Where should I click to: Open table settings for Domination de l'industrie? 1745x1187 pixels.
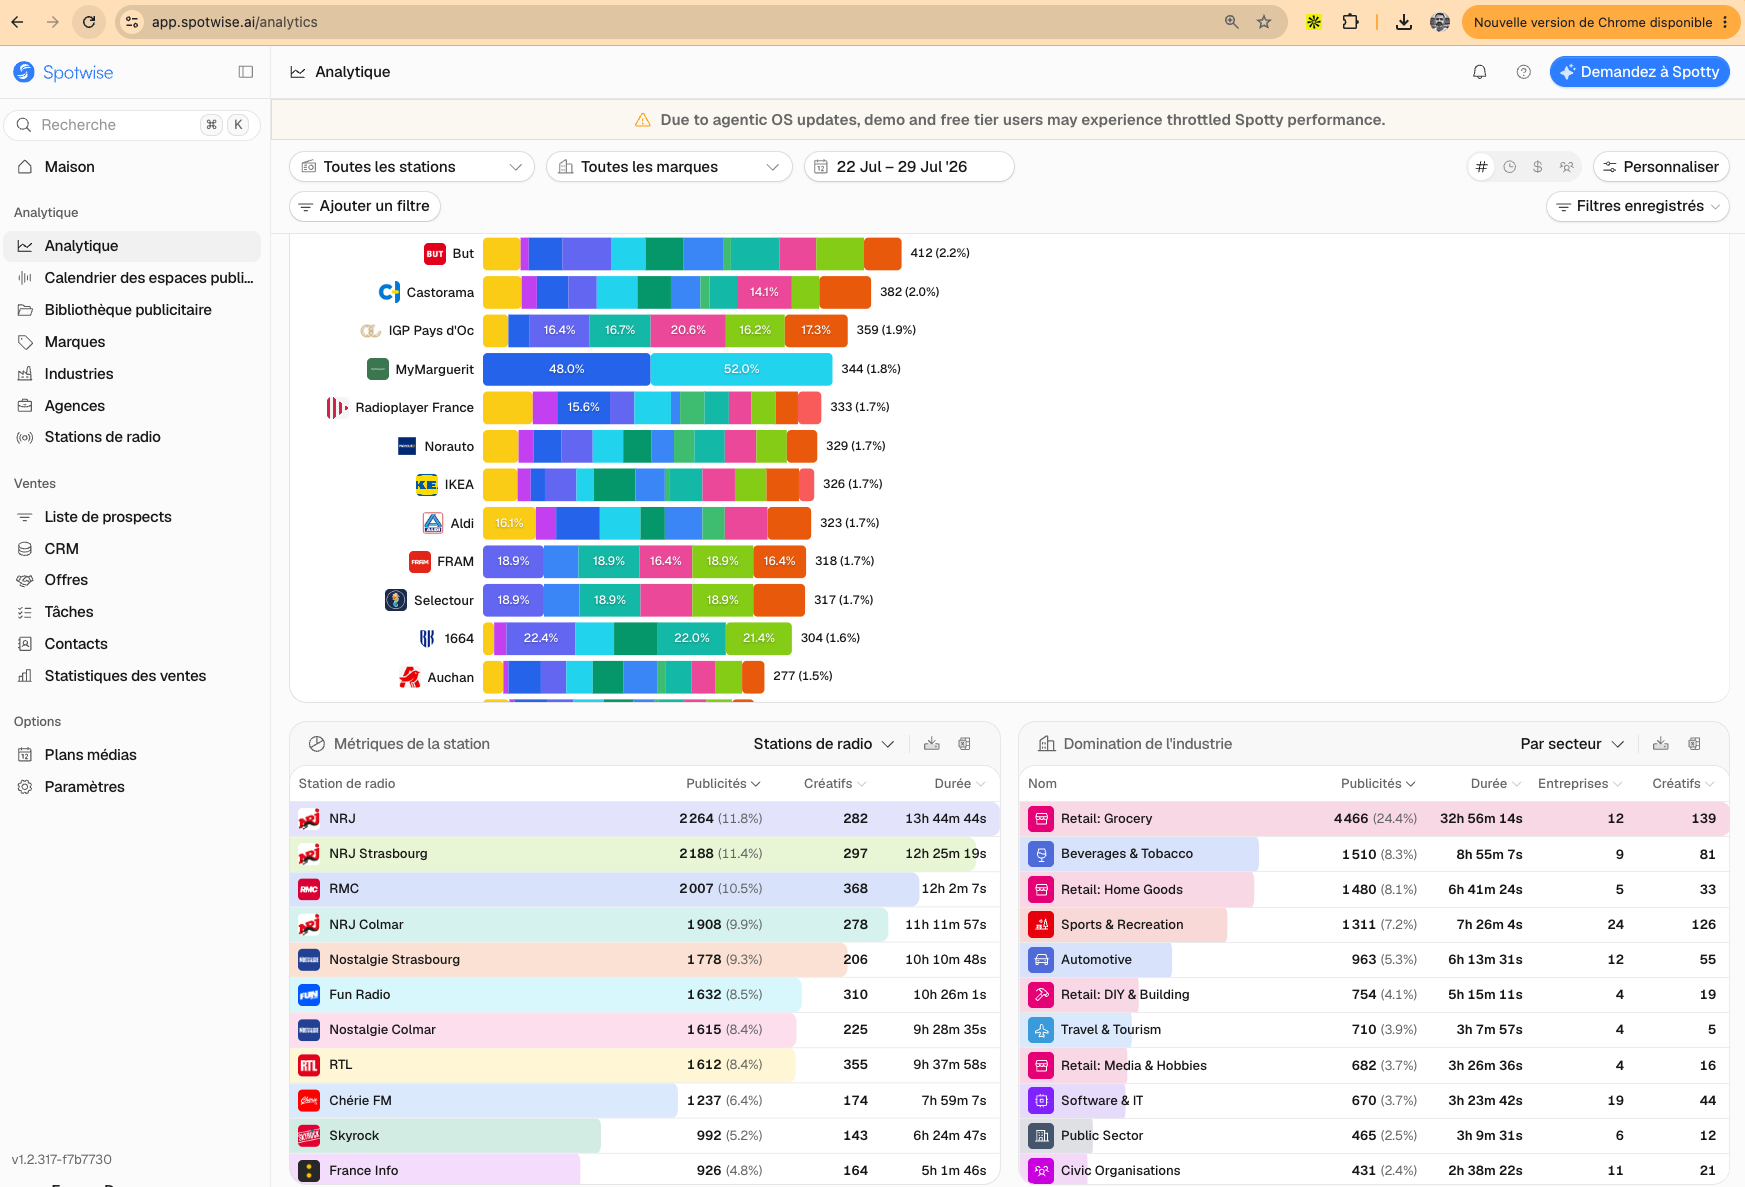tap(1694, 744)
